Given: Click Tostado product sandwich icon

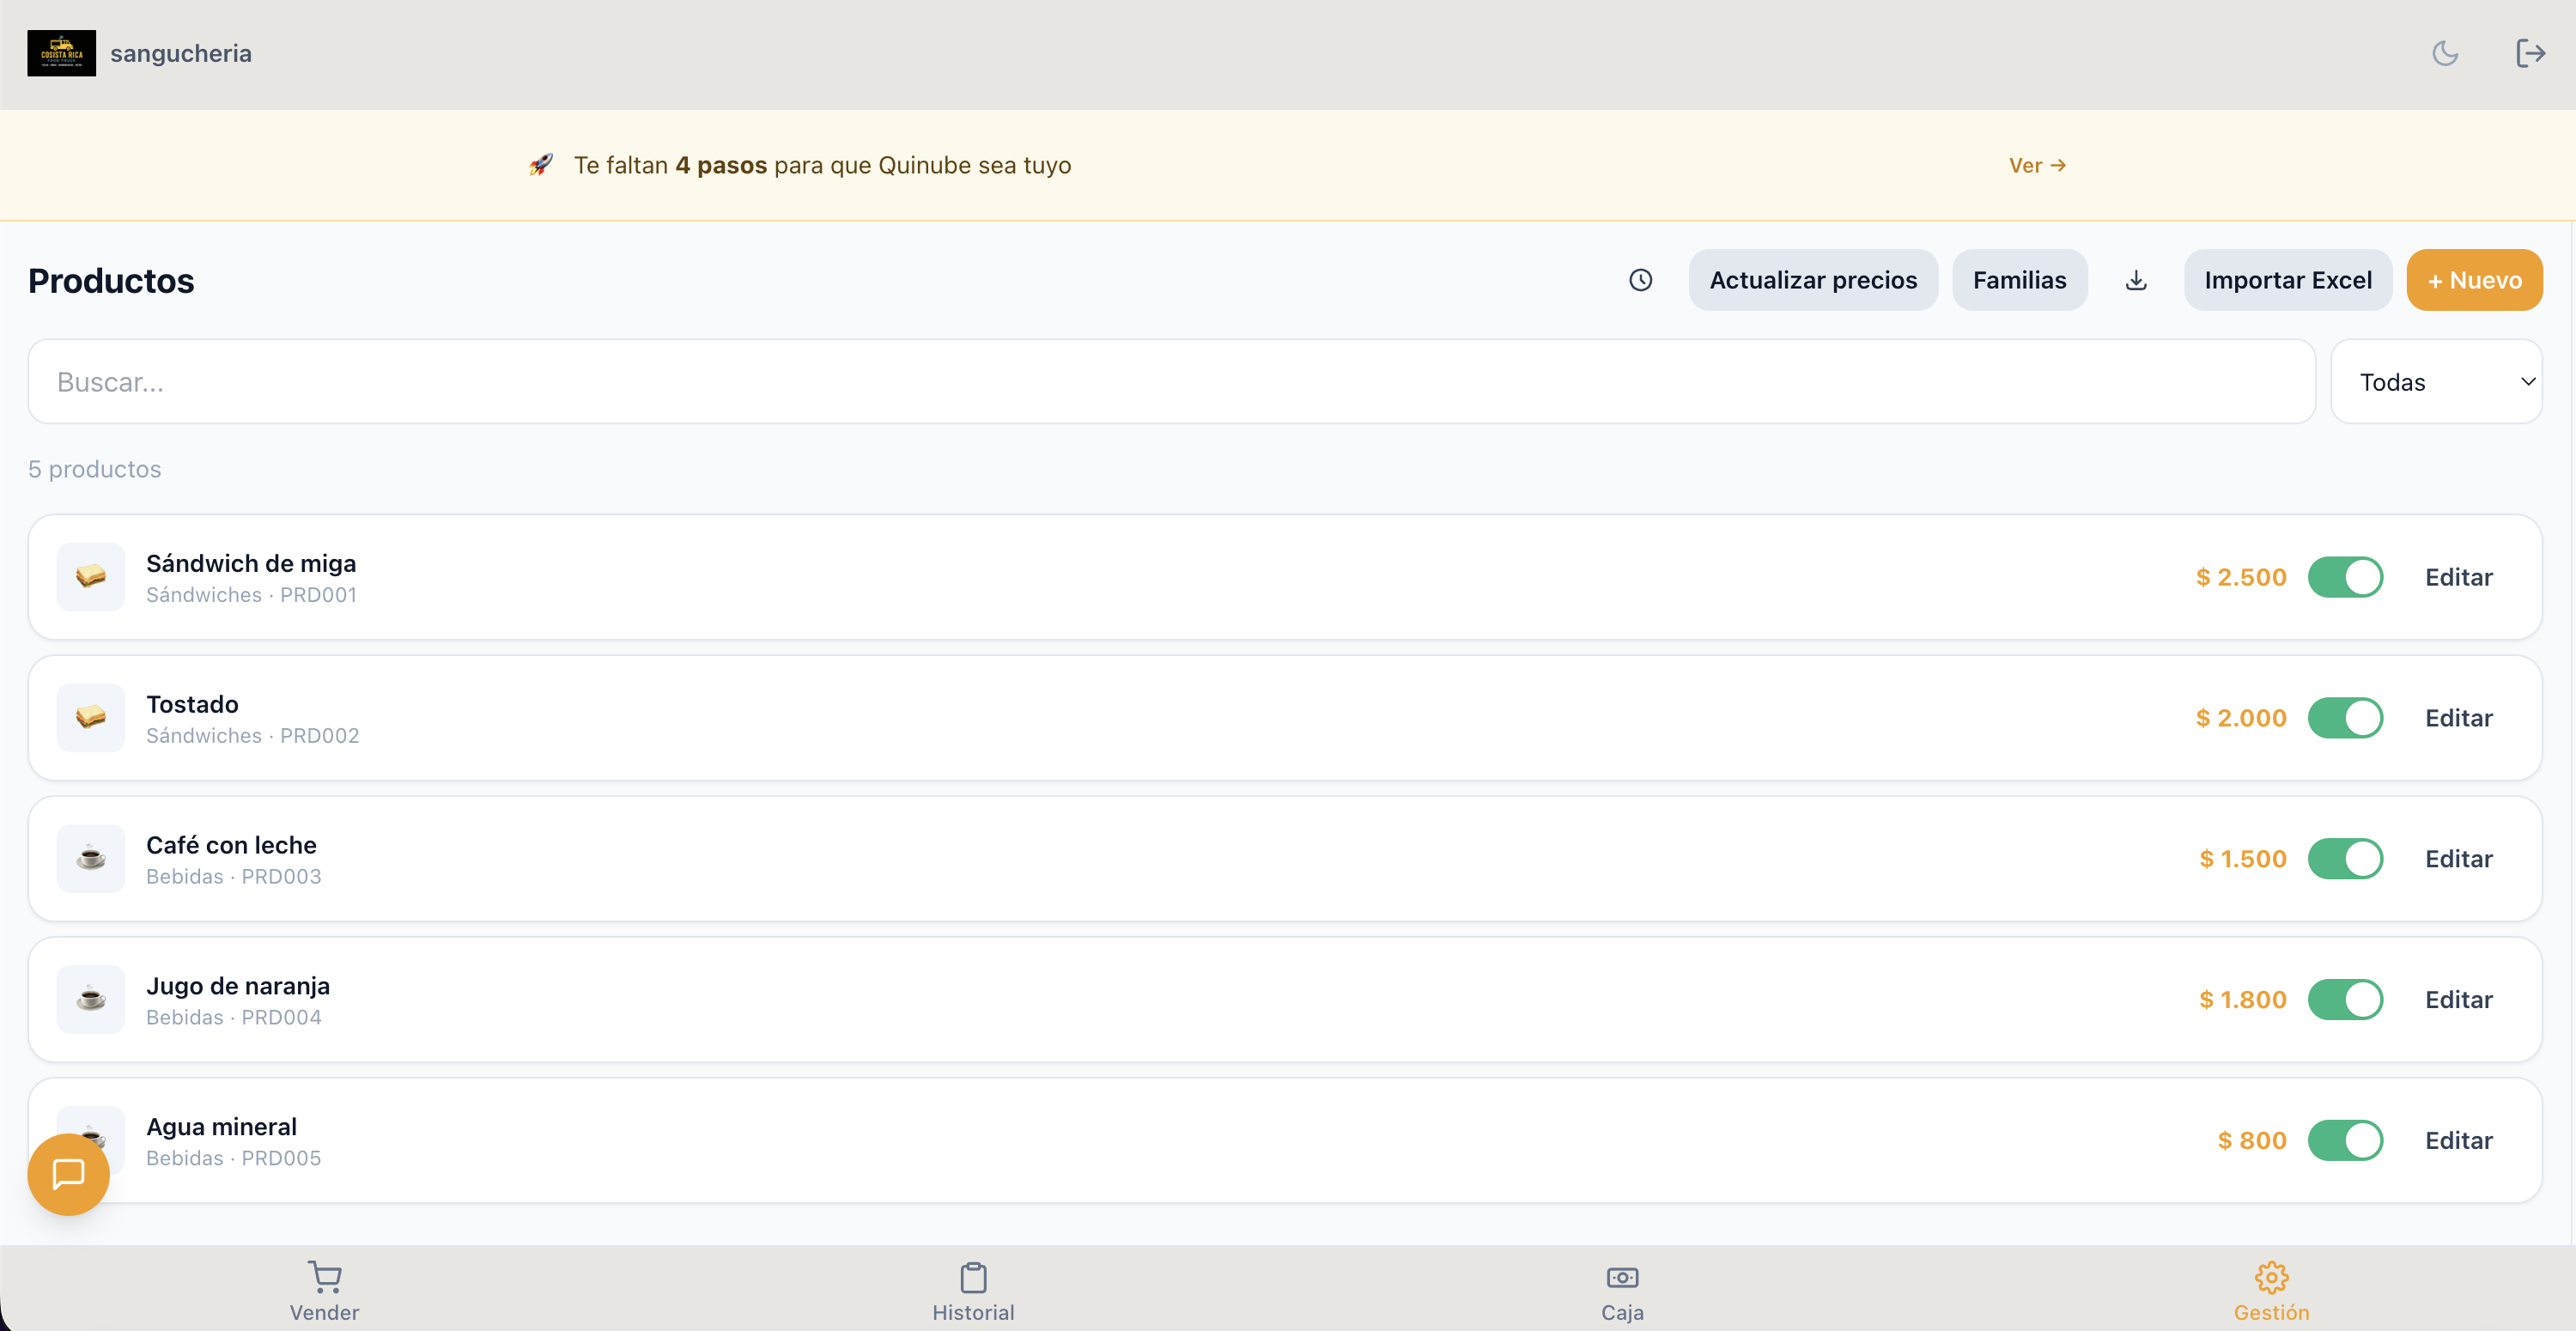Looking at the screenshot, I should (x=91, y=717).
